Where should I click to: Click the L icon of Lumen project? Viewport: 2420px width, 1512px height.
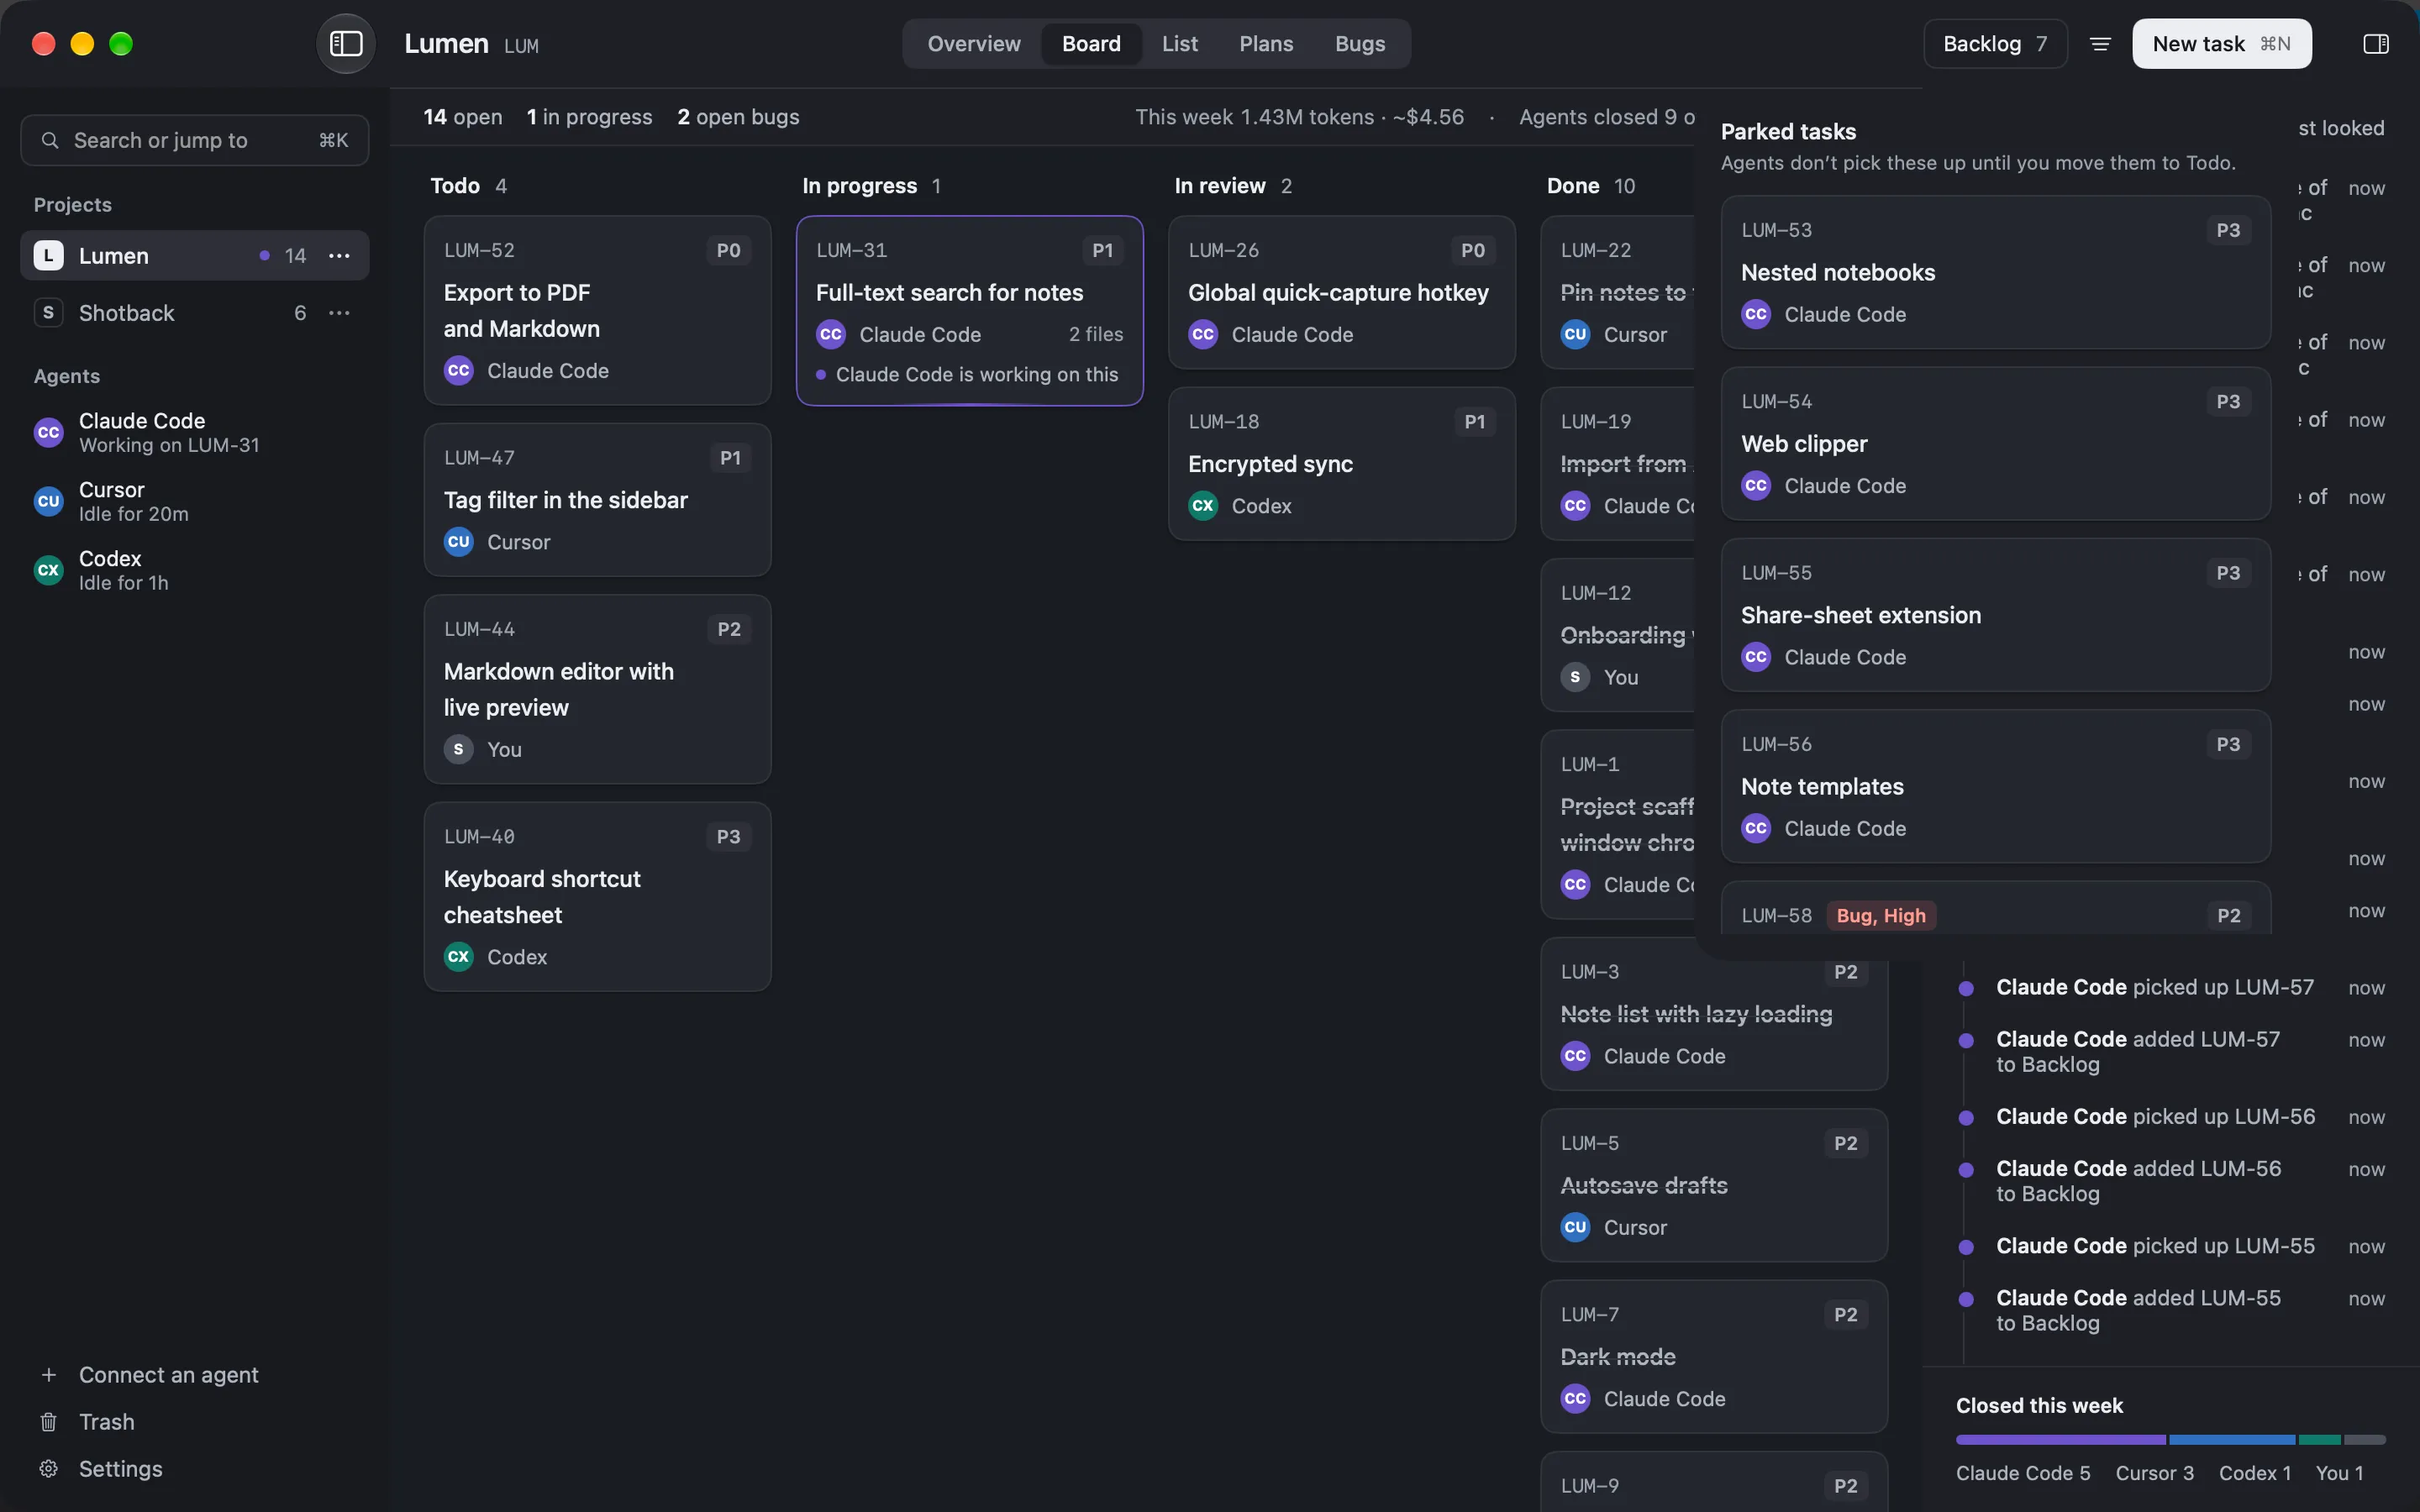(x=48, y=256)
